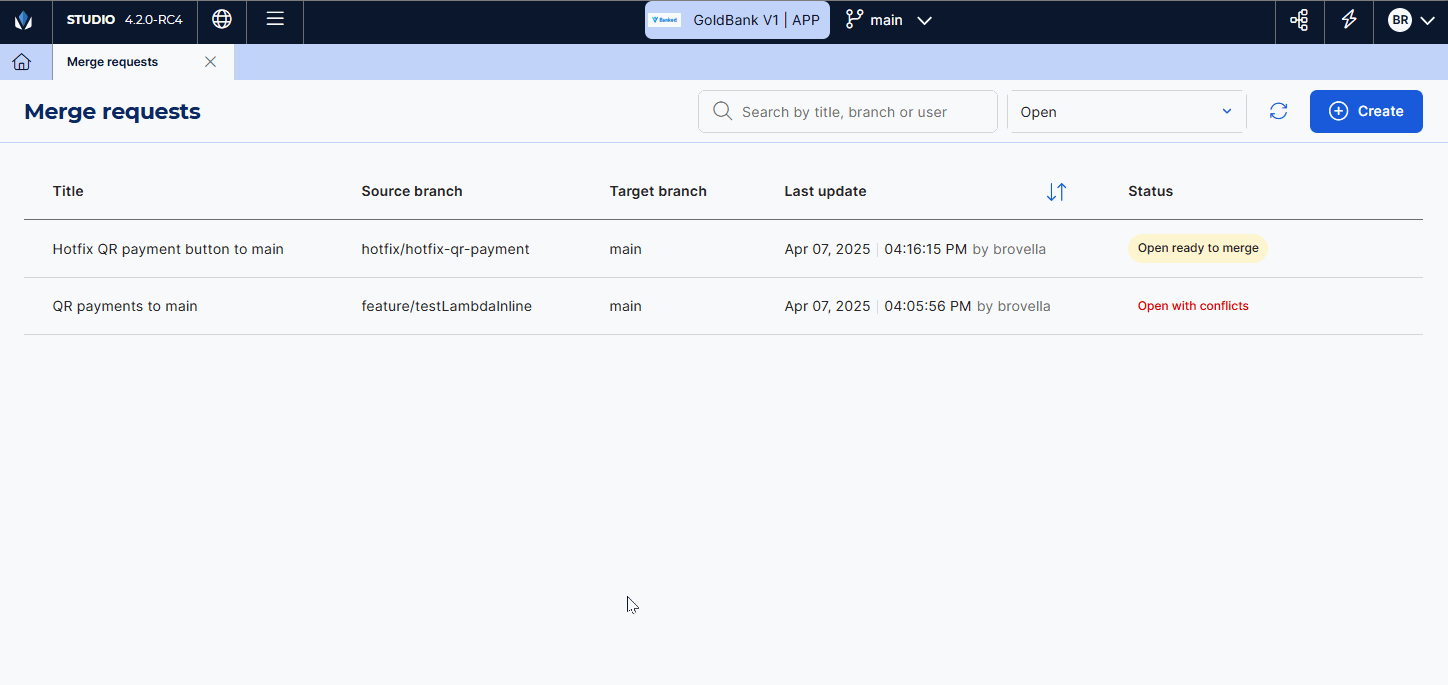Image resolution: width=1448 pixels, height=685 pixels.
Task: Click the home tab icon
Action: tap(22, 62)
